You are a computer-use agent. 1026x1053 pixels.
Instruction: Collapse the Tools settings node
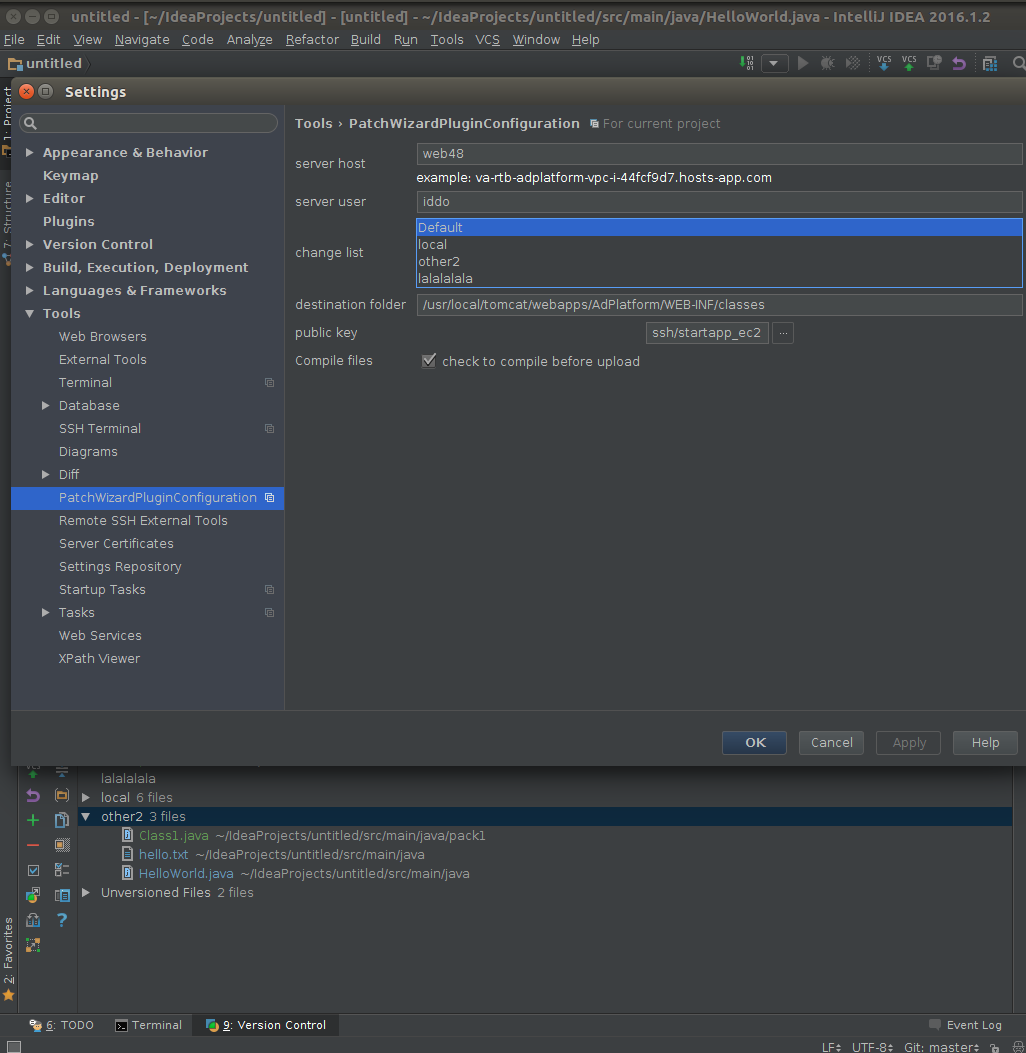(x=30, y=314)
